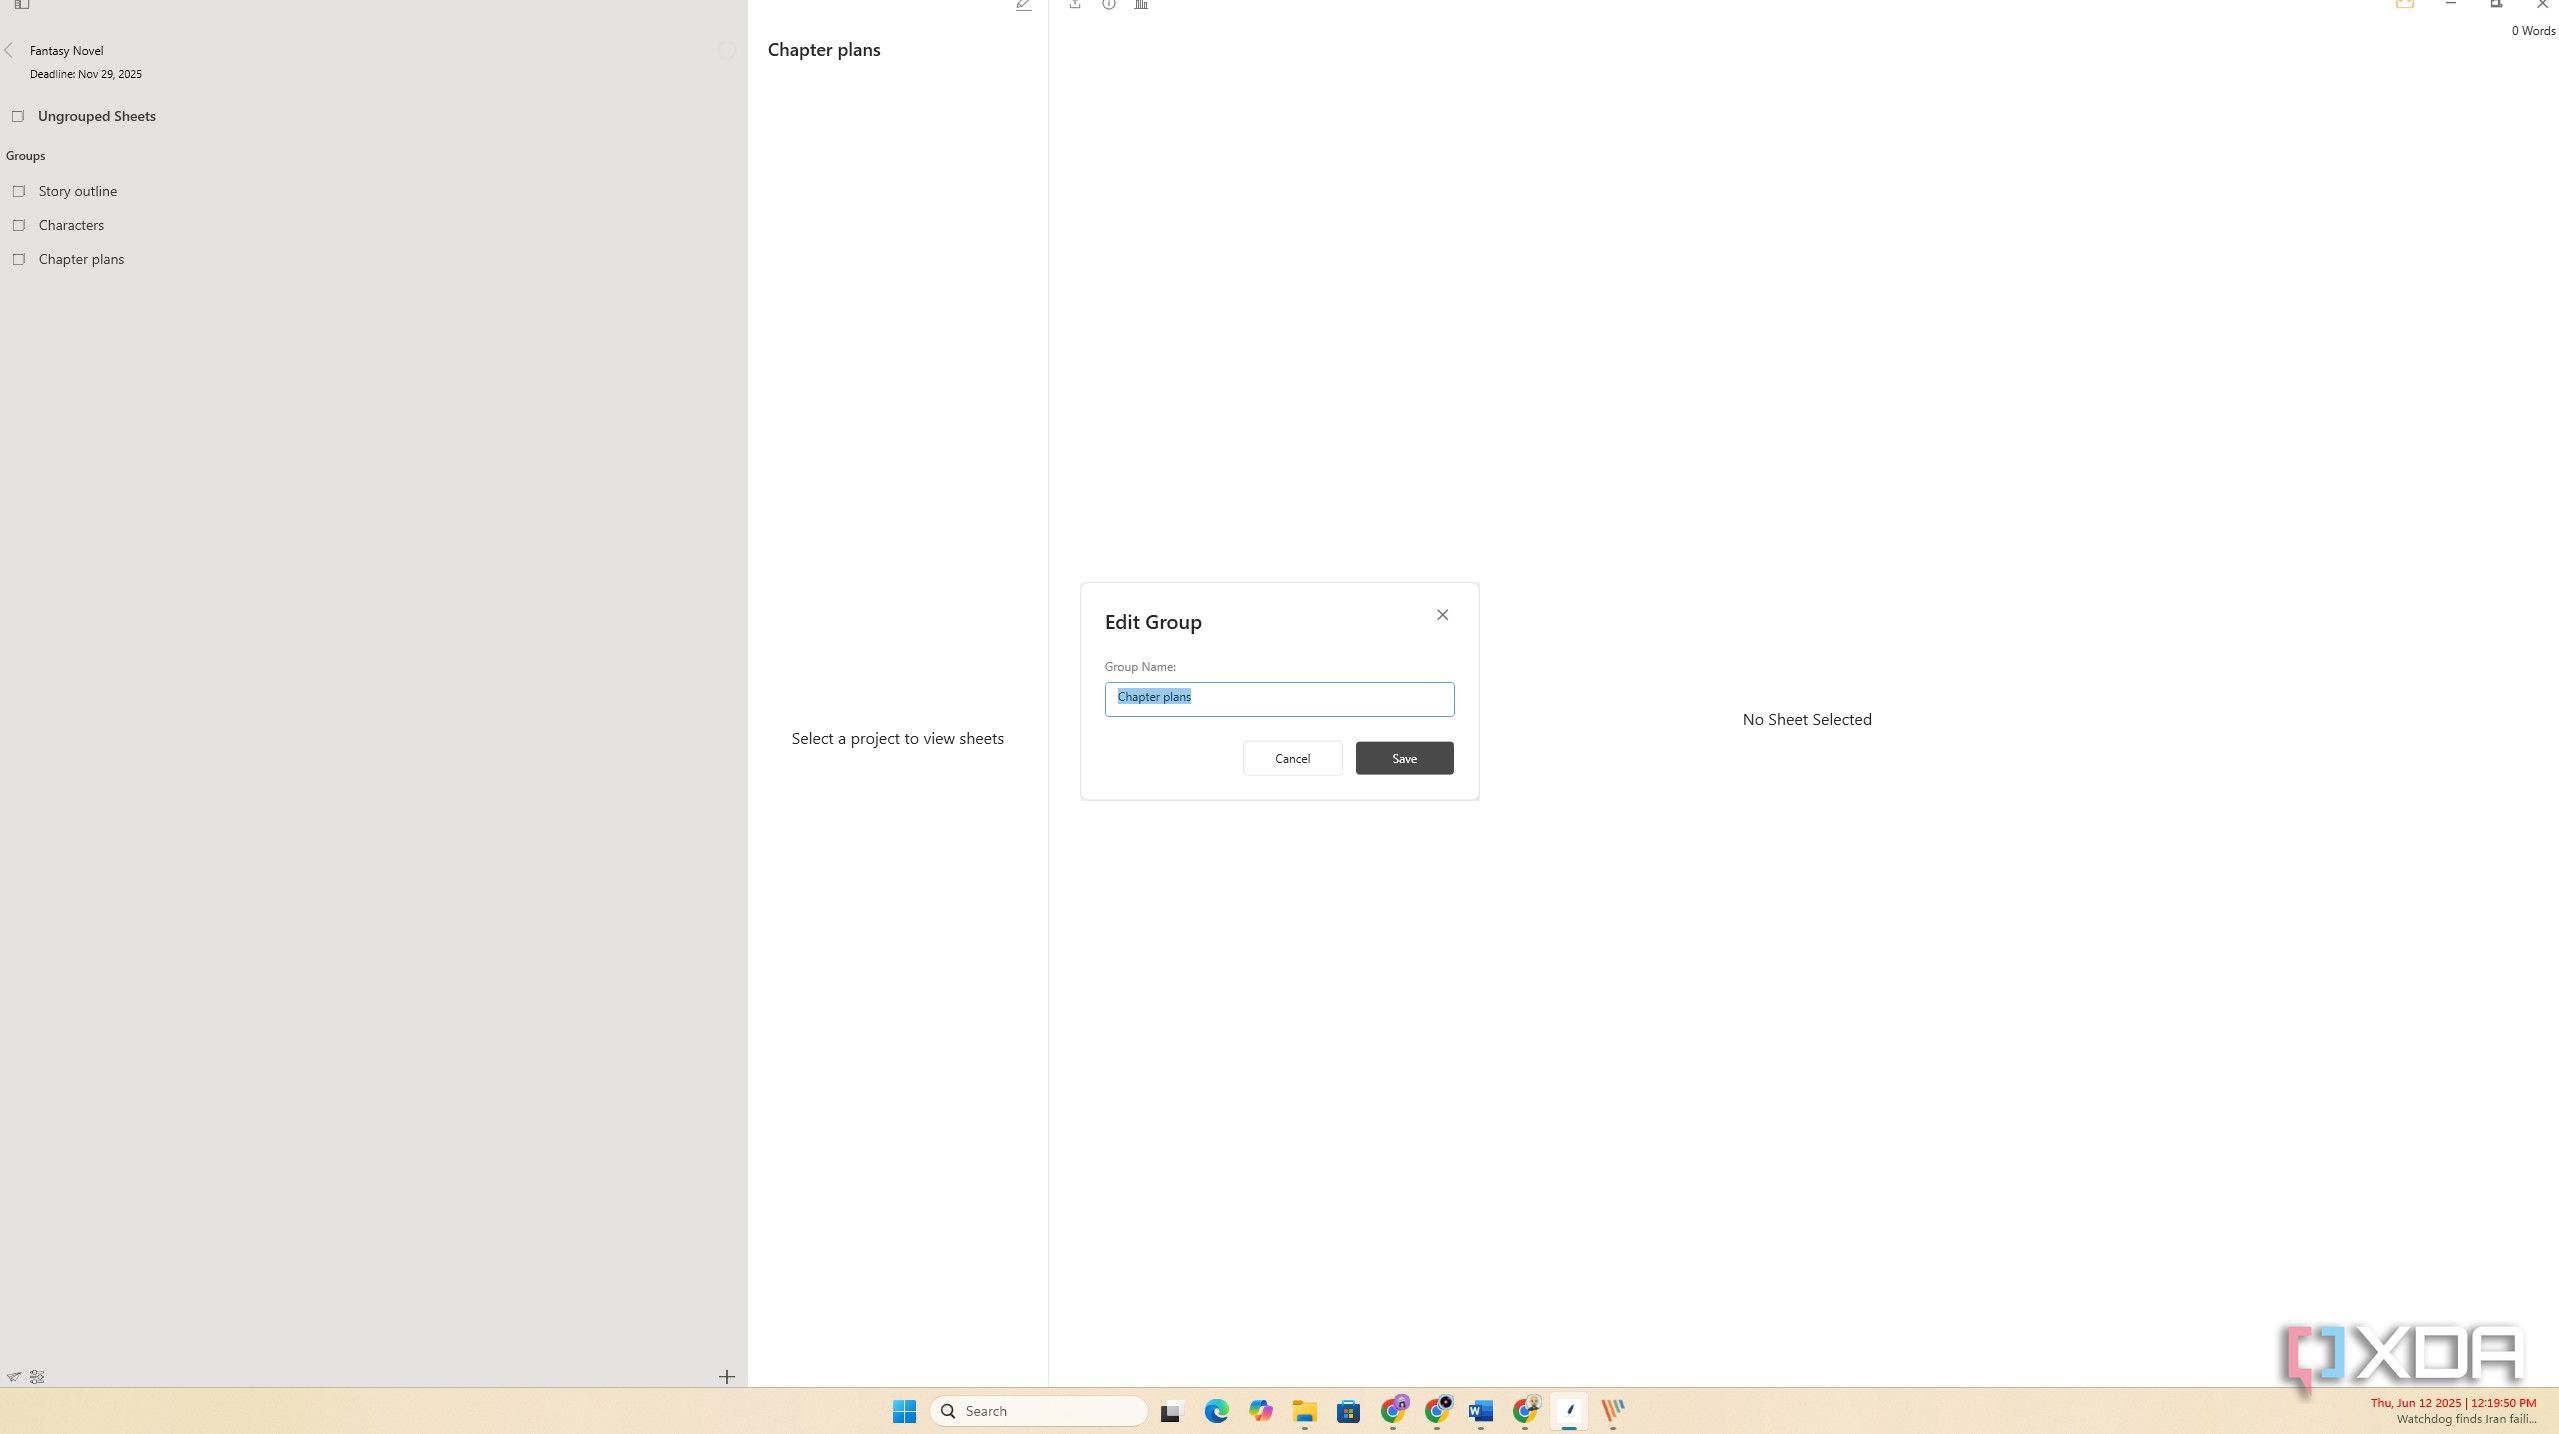
Task: Save the group name
Action: [1404, 758]
